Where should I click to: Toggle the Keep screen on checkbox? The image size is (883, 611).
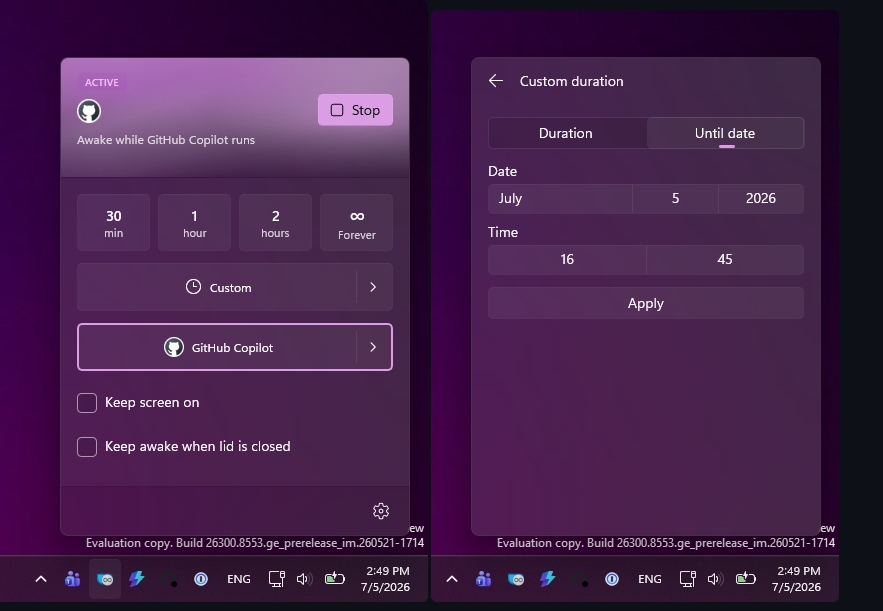87,403
